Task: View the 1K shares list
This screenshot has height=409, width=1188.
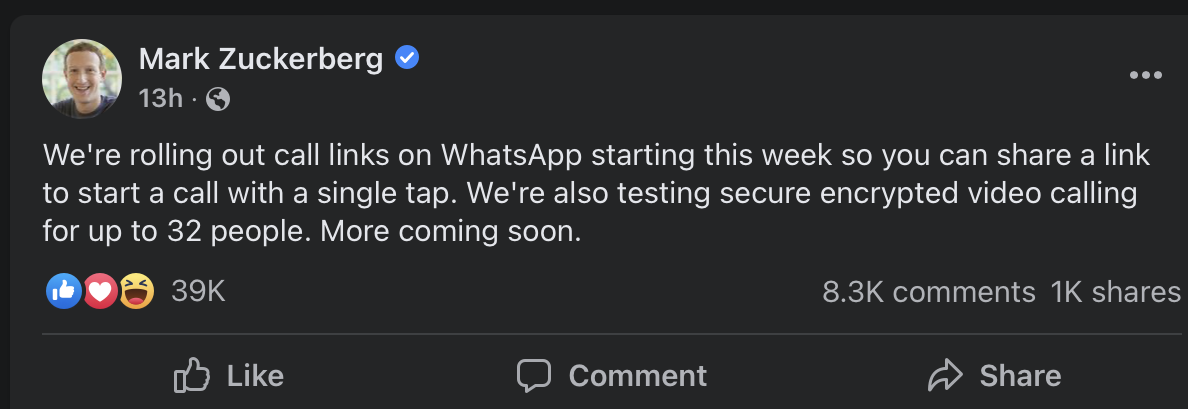Action: pos(1116,292)
